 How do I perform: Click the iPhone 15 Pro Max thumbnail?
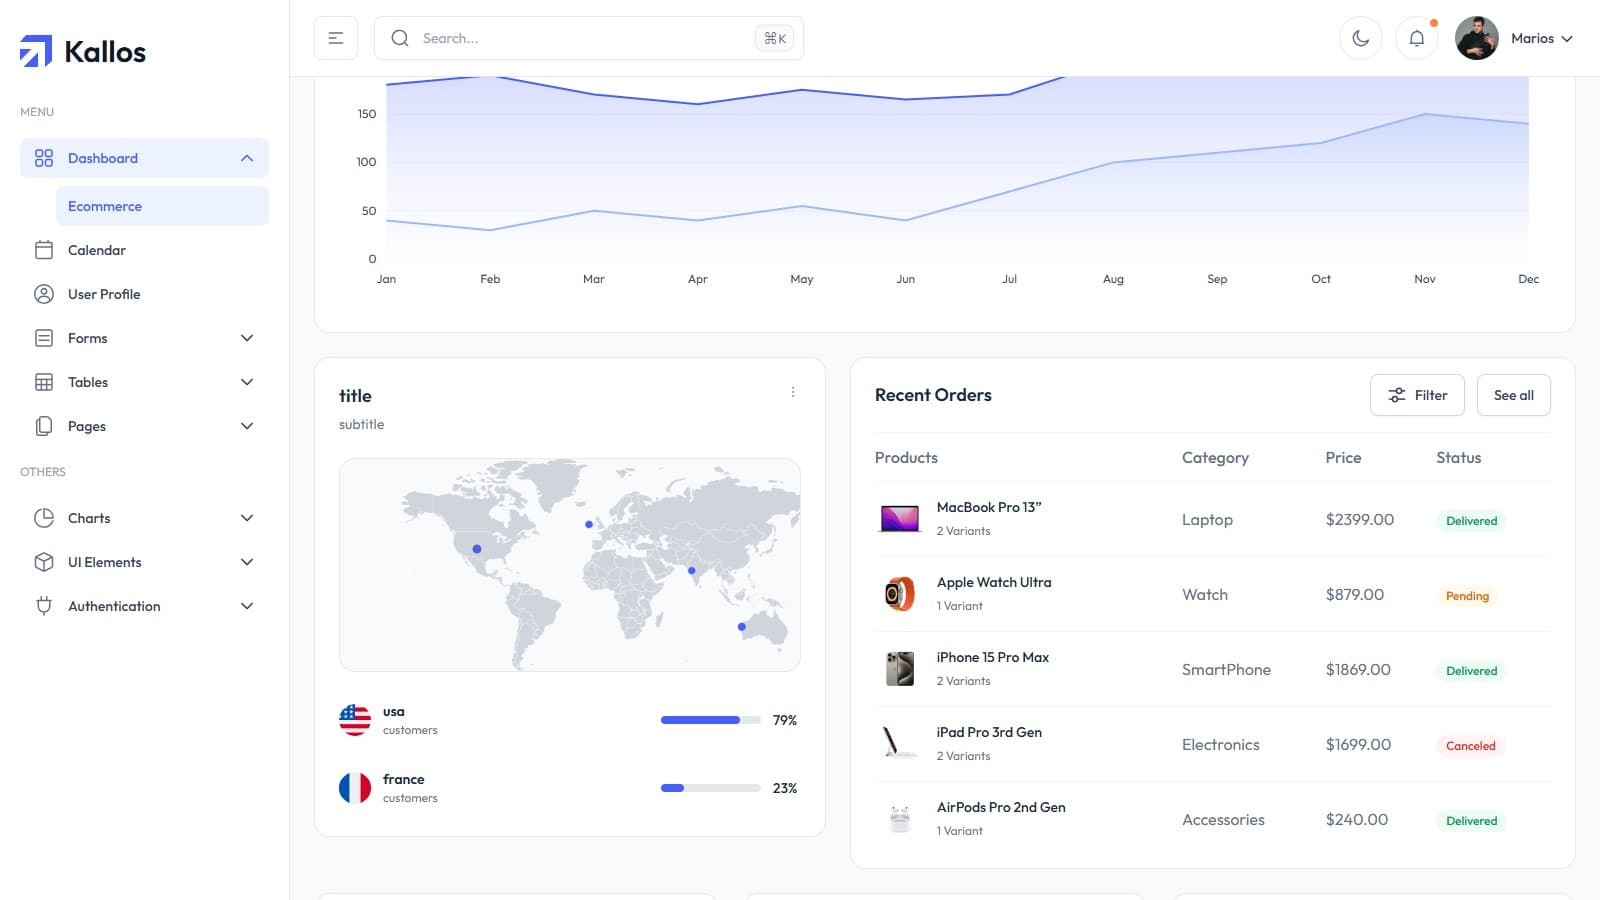(900, 669)
